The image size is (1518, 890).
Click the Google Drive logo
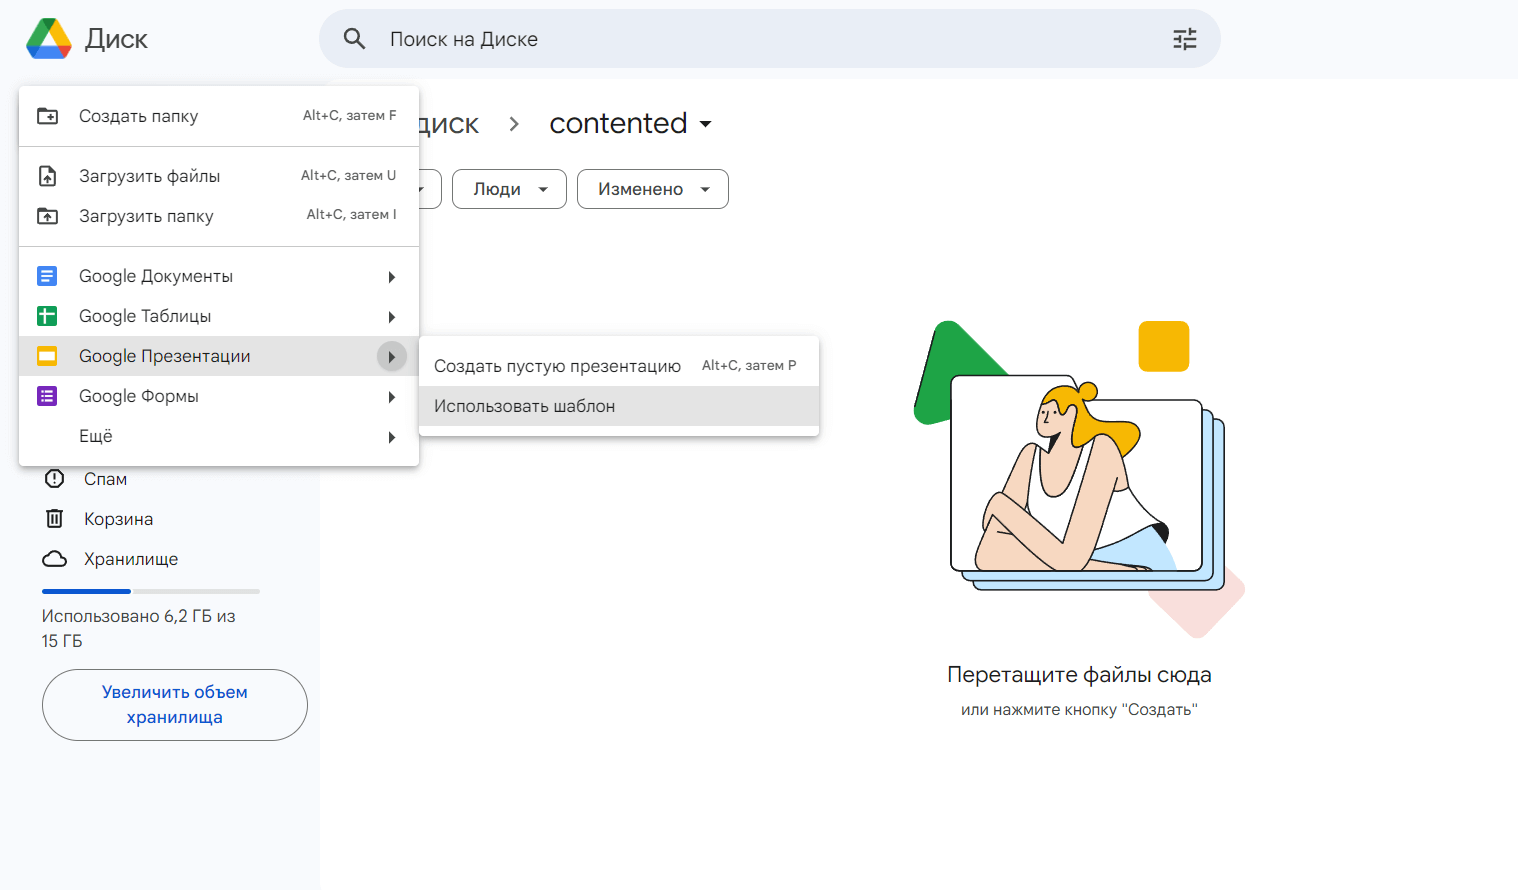point(49,39)
